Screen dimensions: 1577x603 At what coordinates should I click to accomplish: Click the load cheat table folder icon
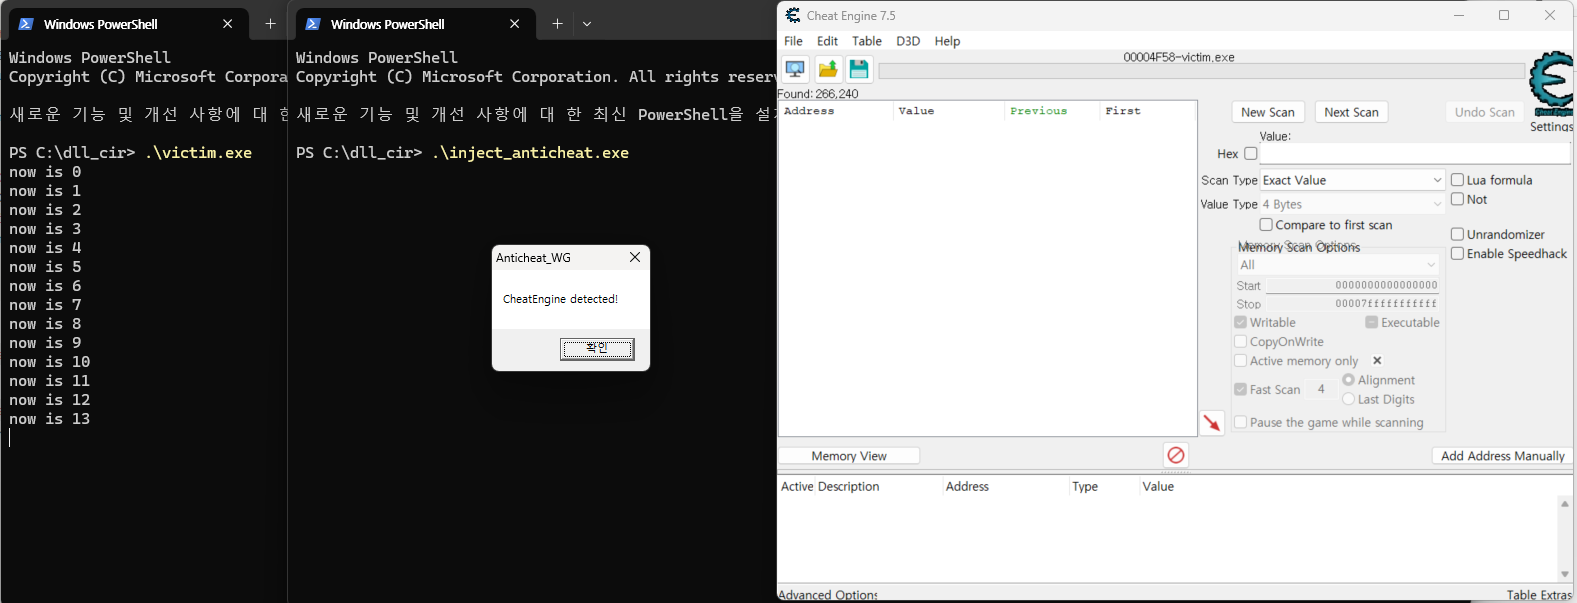tap(828, 69)
